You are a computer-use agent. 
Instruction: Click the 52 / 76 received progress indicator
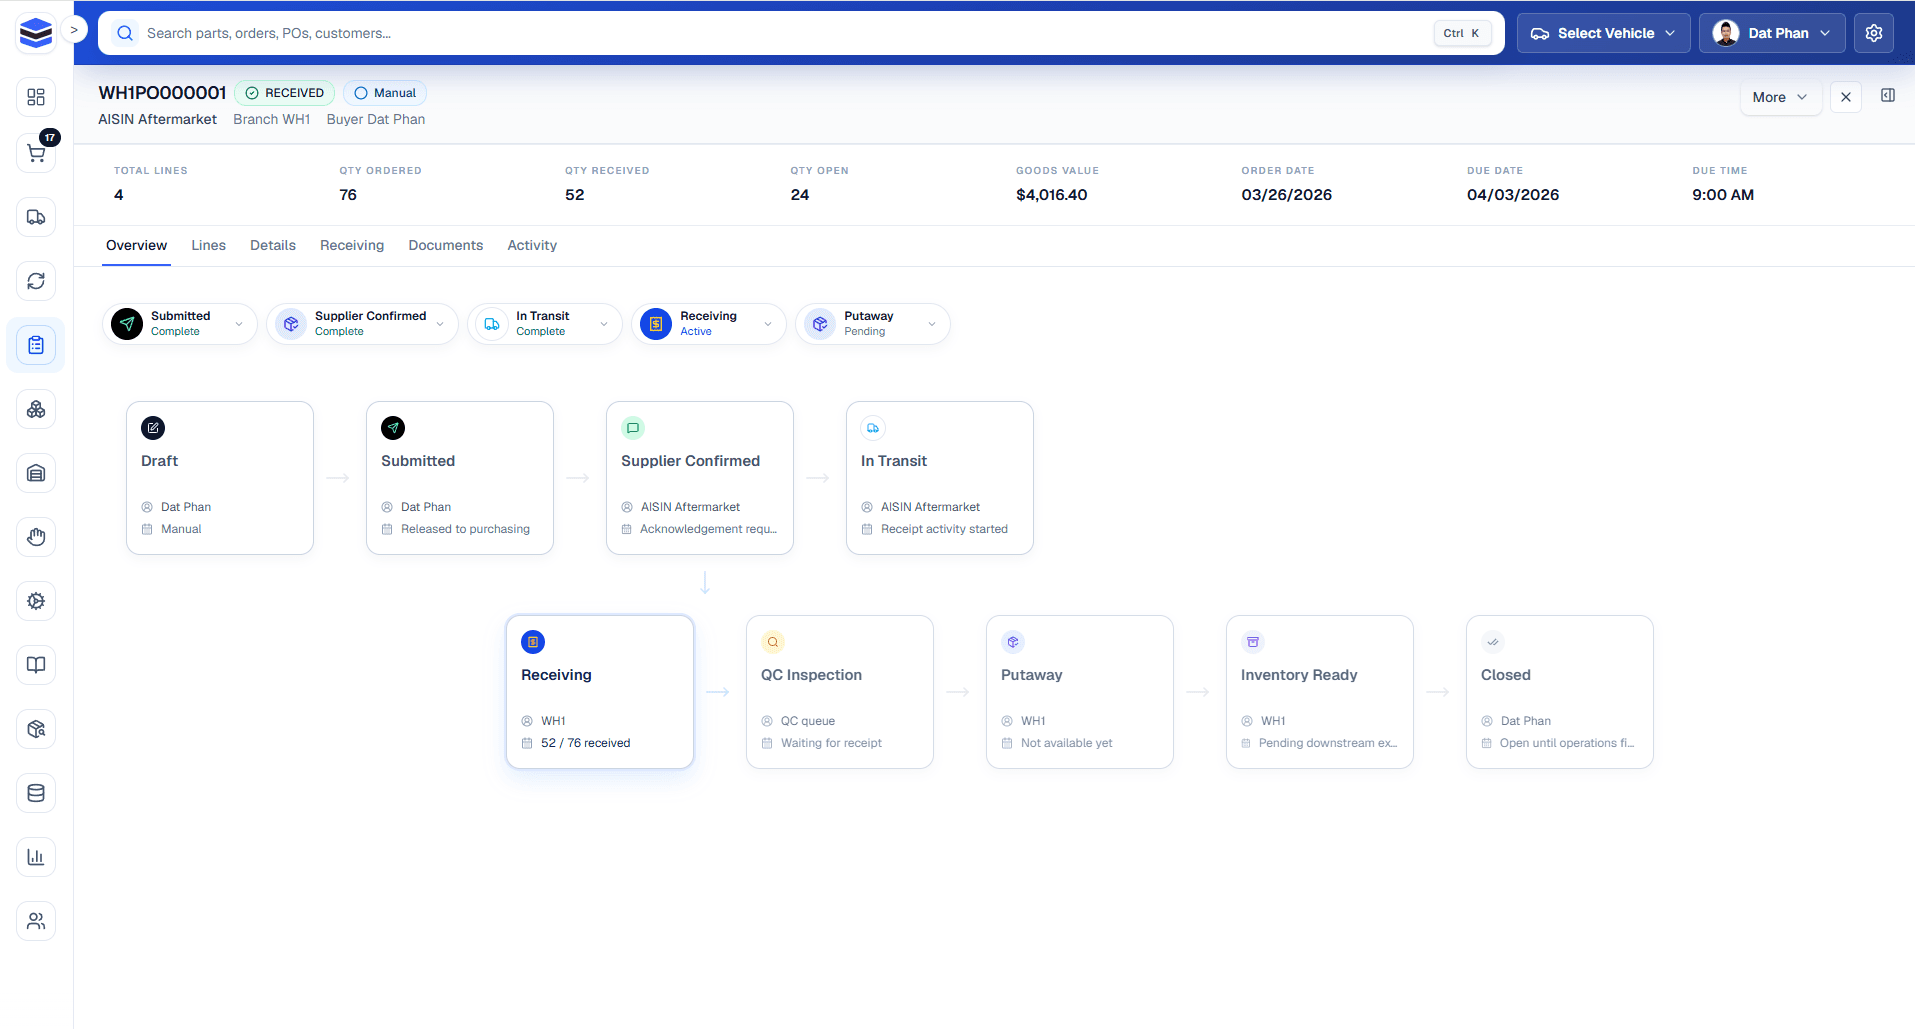(585, 743)
